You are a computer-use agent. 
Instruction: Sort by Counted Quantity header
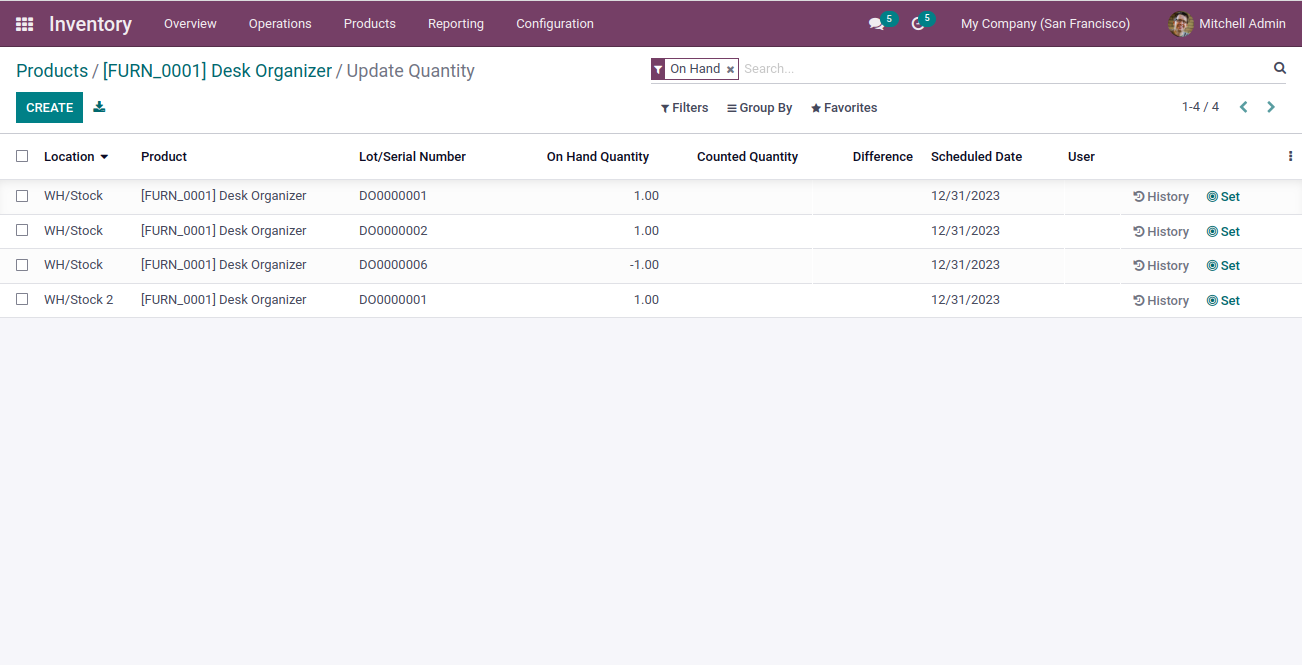click(x=747, y=156)
